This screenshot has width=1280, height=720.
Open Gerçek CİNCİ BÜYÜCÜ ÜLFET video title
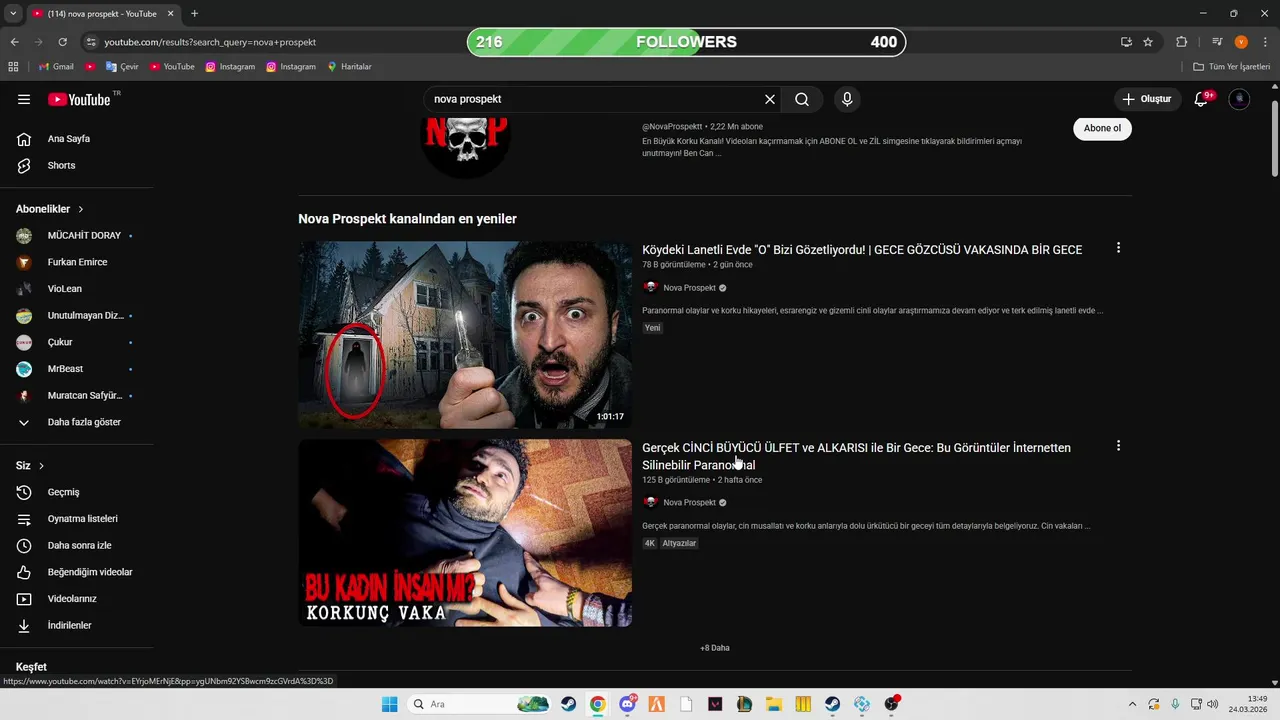tap(856, 456)
